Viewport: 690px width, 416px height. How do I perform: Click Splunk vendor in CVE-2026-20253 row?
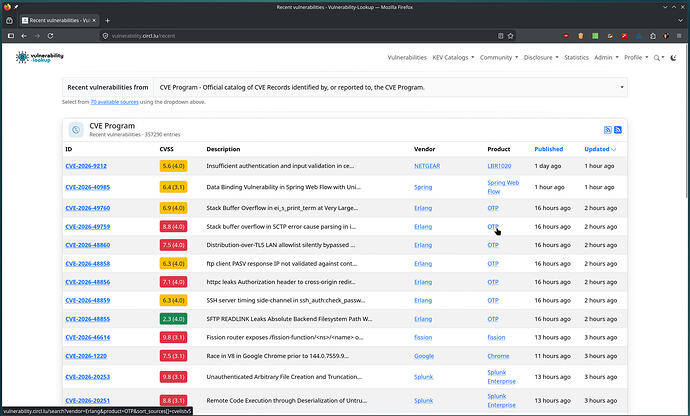pyautogui.click(x=423, y=377)
